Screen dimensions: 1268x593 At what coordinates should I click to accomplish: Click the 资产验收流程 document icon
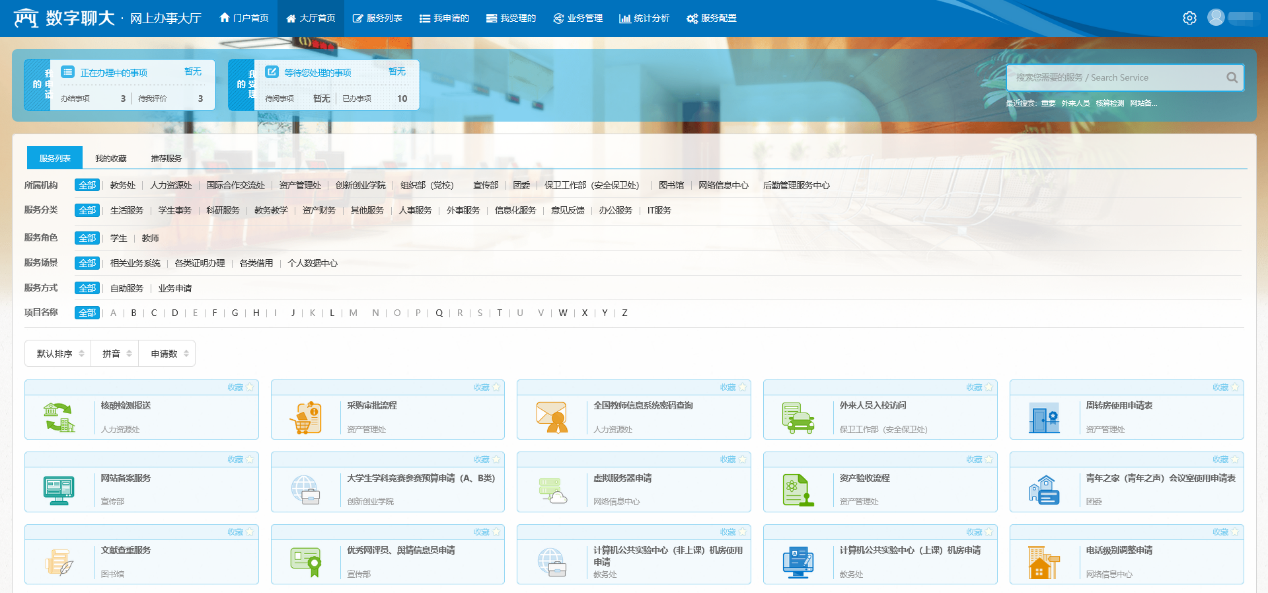click(x=797, y=489)
